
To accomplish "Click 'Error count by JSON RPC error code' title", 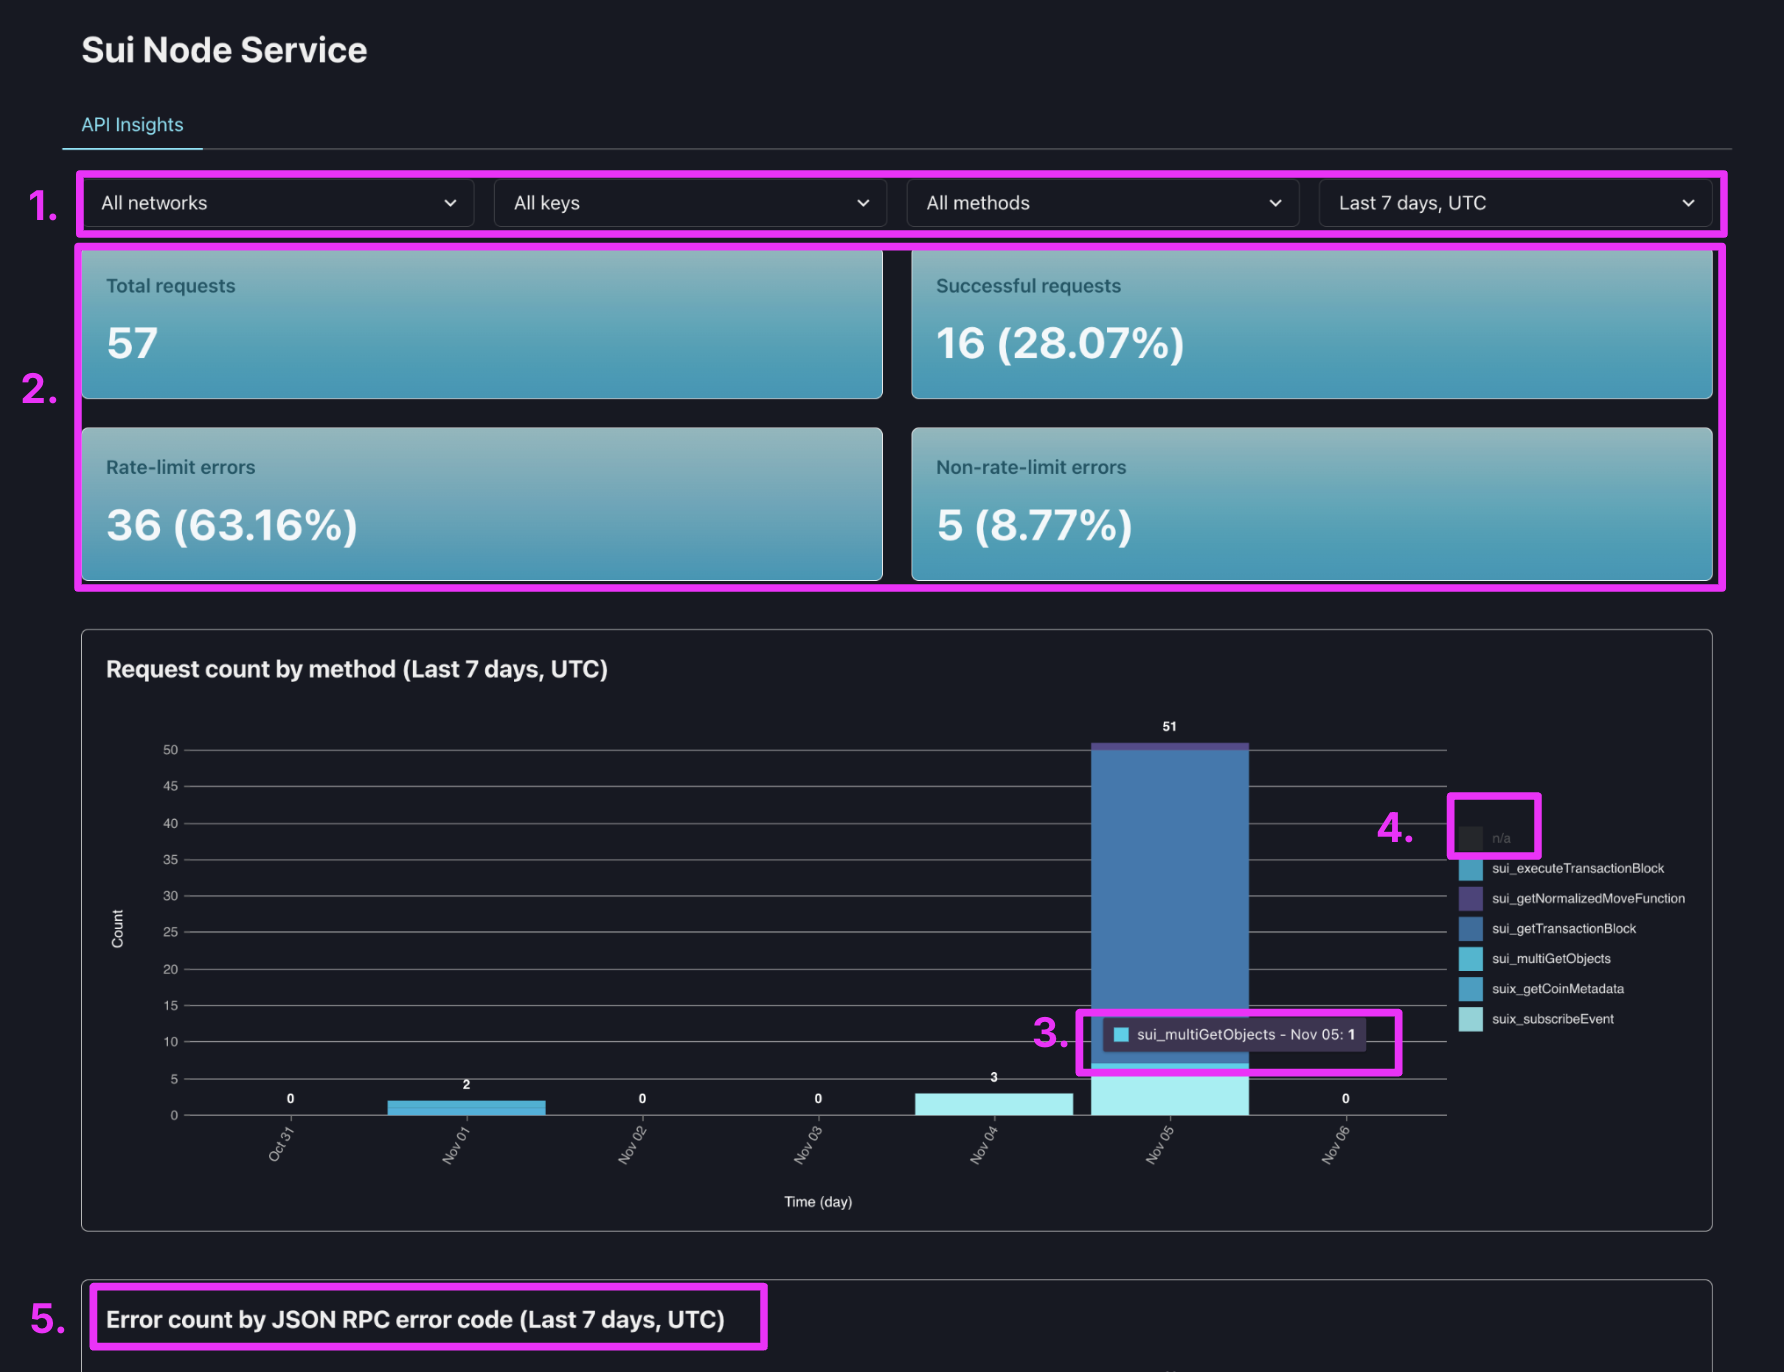I will 415,1319.
